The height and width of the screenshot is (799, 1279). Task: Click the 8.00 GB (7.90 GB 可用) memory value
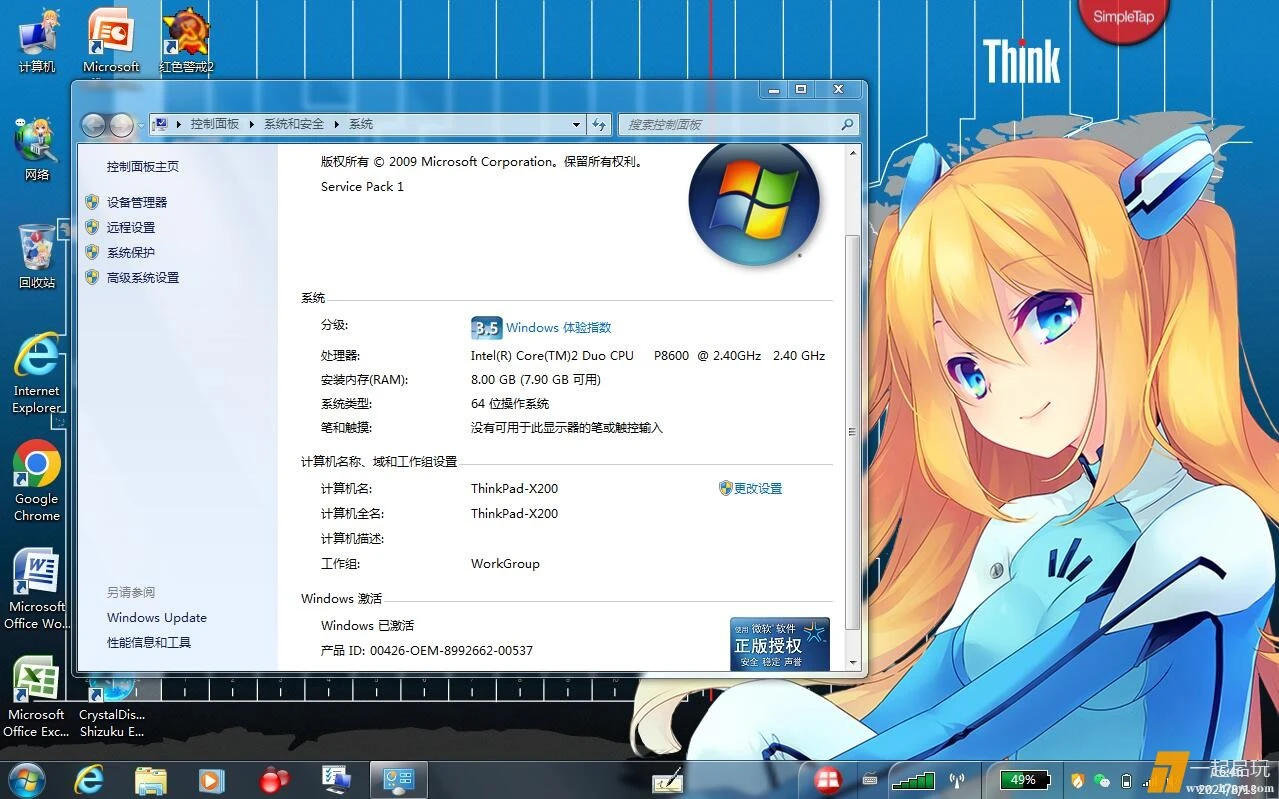pos(536,379)
